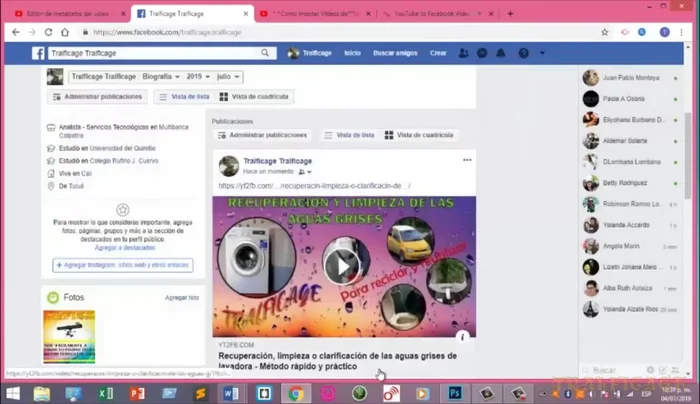
Task: Open Messenger icon in Facebook header
Action: click(x=482, y=53)
